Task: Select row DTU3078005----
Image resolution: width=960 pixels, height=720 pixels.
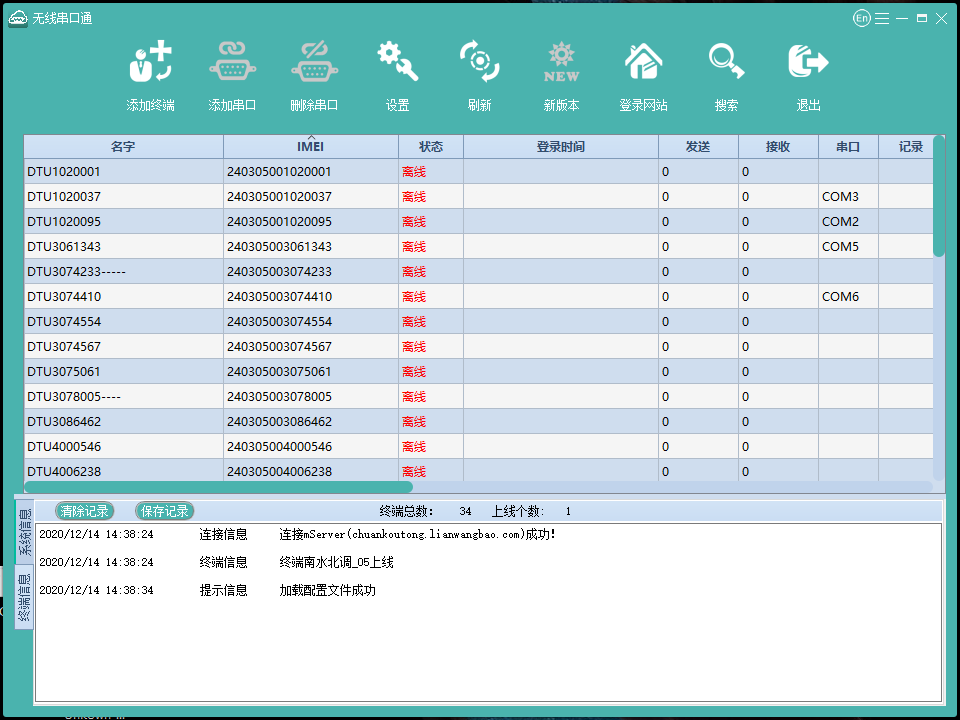Action: point(479,397)
